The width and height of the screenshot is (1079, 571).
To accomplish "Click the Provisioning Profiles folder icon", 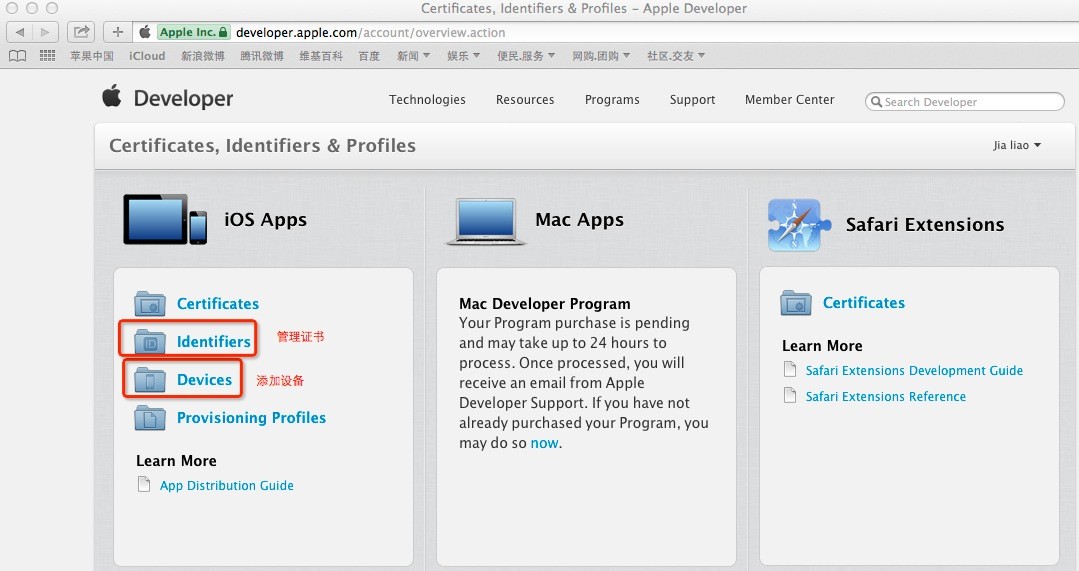I will point(149,418).
